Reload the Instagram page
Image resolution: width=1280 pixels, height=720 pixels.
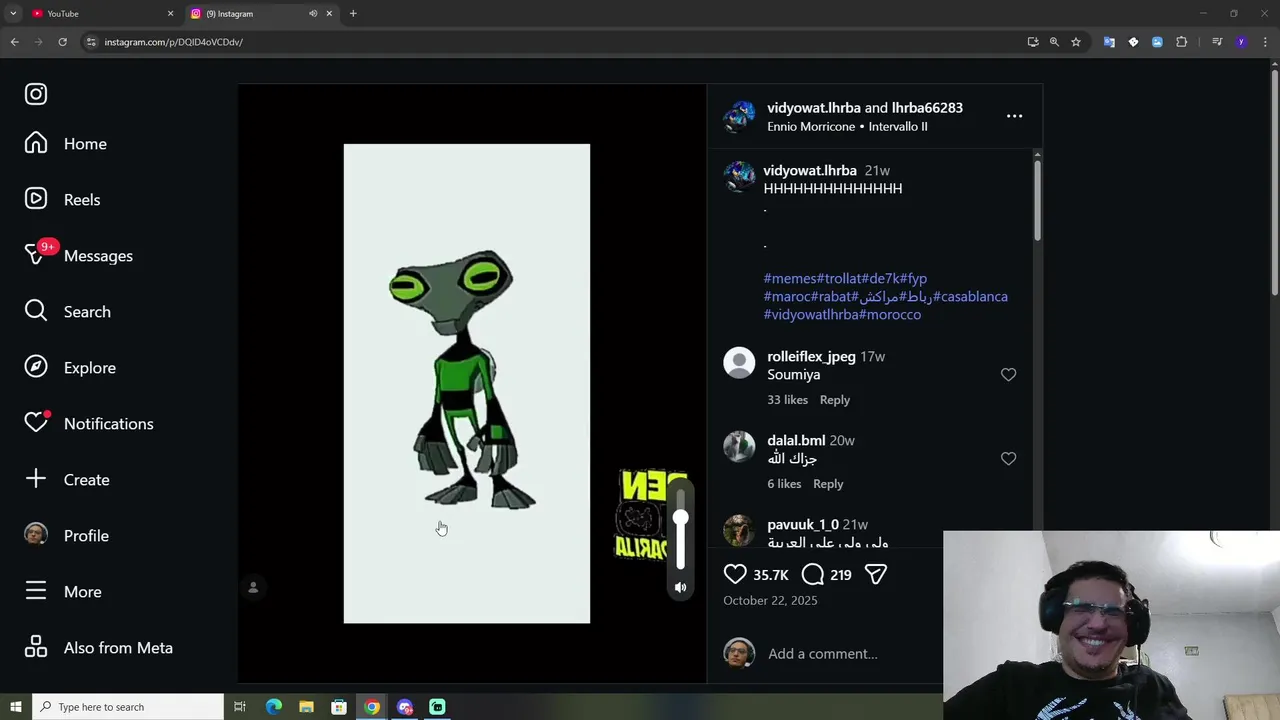(62, 42)
